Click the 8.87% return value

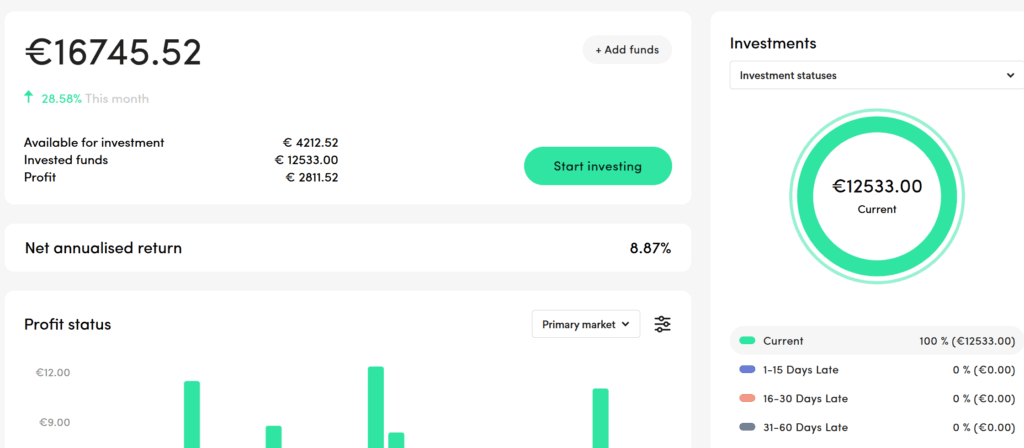650,248
